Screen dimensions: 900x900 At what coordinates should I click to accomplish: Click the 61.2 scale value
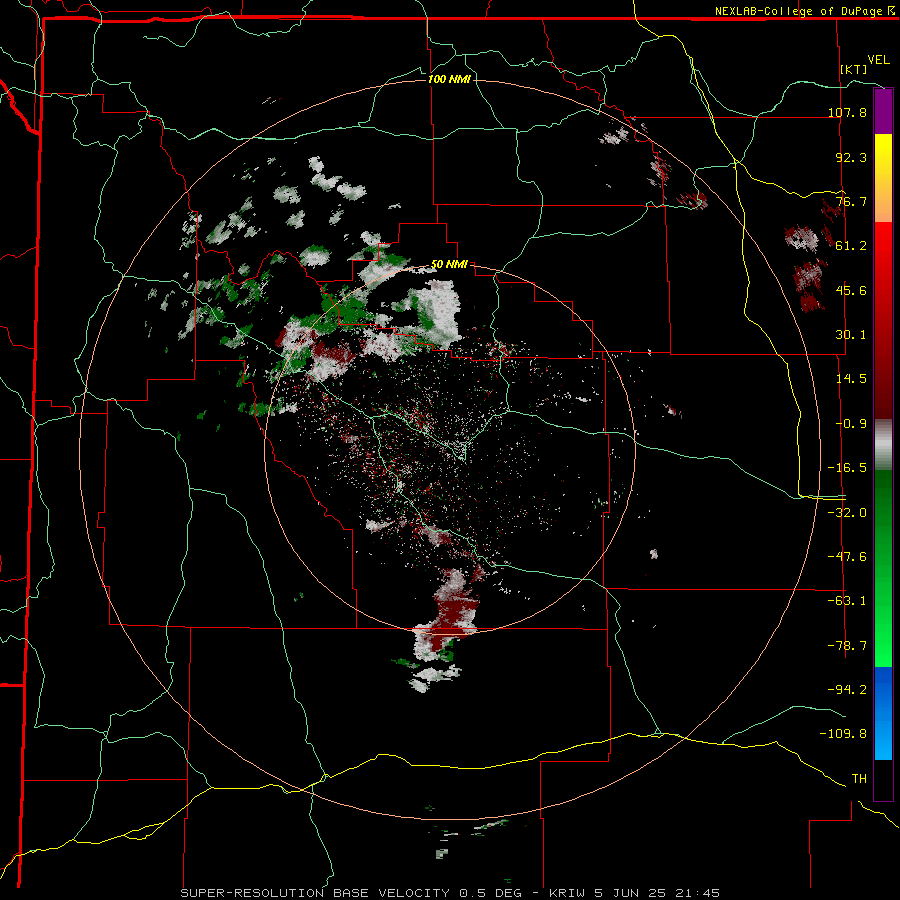coord(851,246)
